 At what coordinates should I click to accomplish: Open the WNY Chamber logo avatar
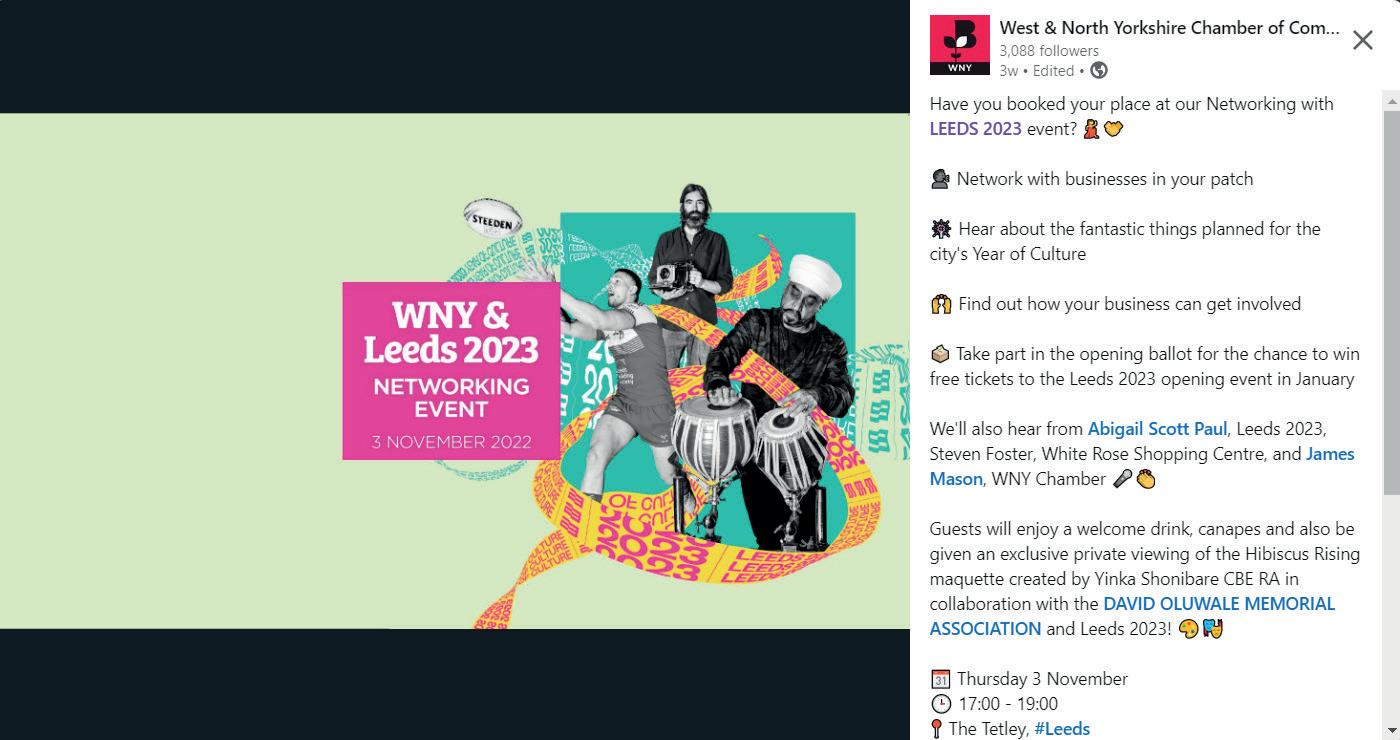(x=960, y=45)
